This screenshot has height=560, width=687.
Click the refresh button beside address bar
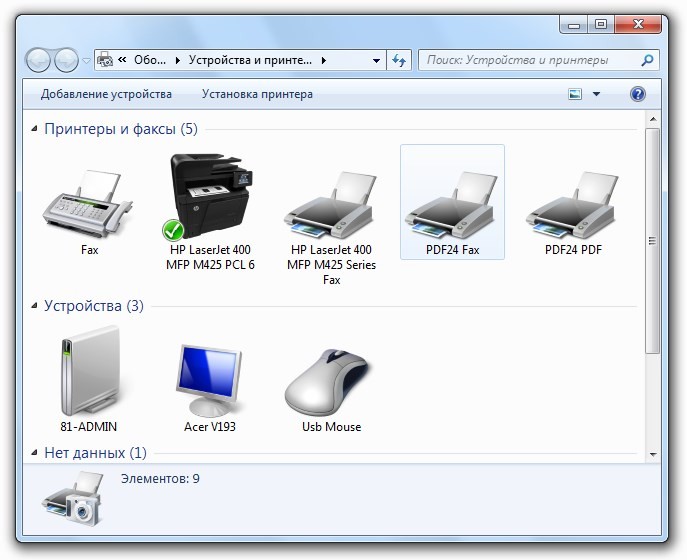click(400, 60)
